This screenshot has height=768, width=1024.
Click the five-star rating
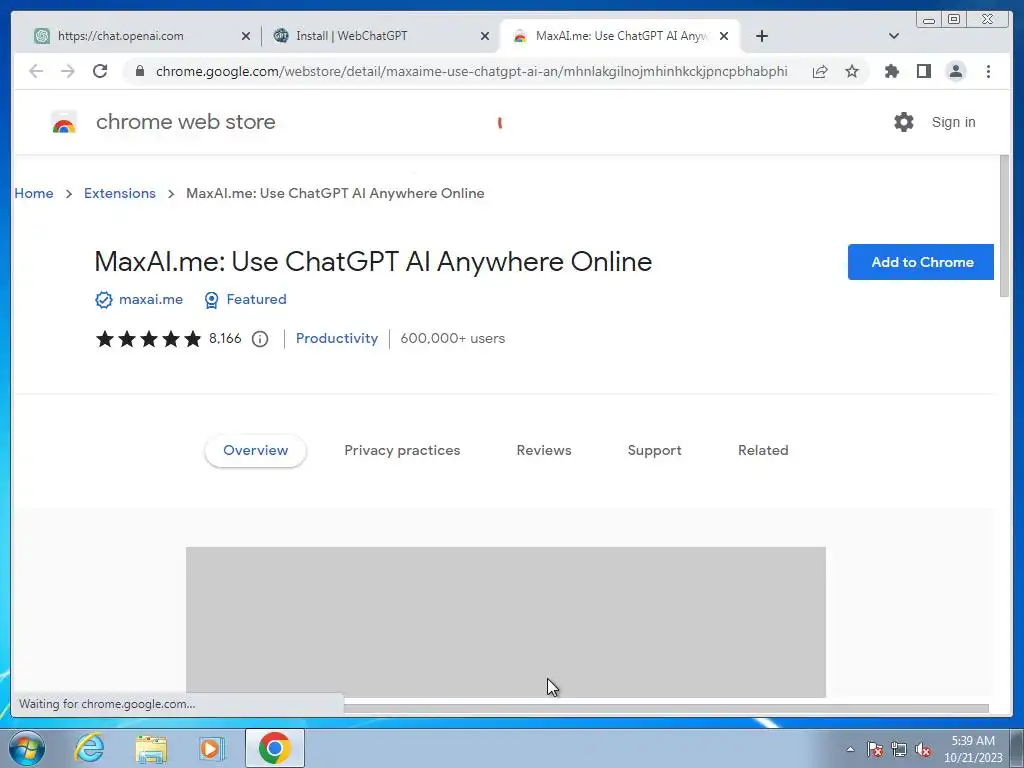[148, 339]
